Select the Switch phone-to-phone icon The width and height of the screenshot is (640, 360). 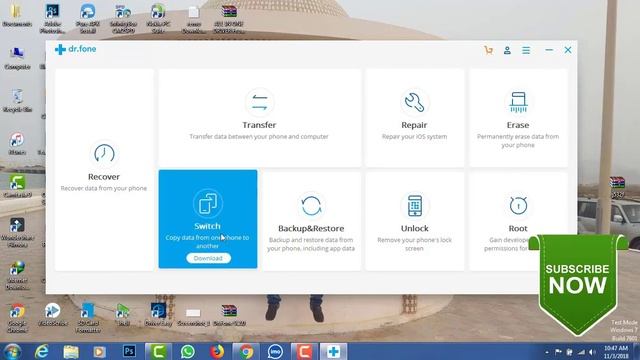(208, 203)
